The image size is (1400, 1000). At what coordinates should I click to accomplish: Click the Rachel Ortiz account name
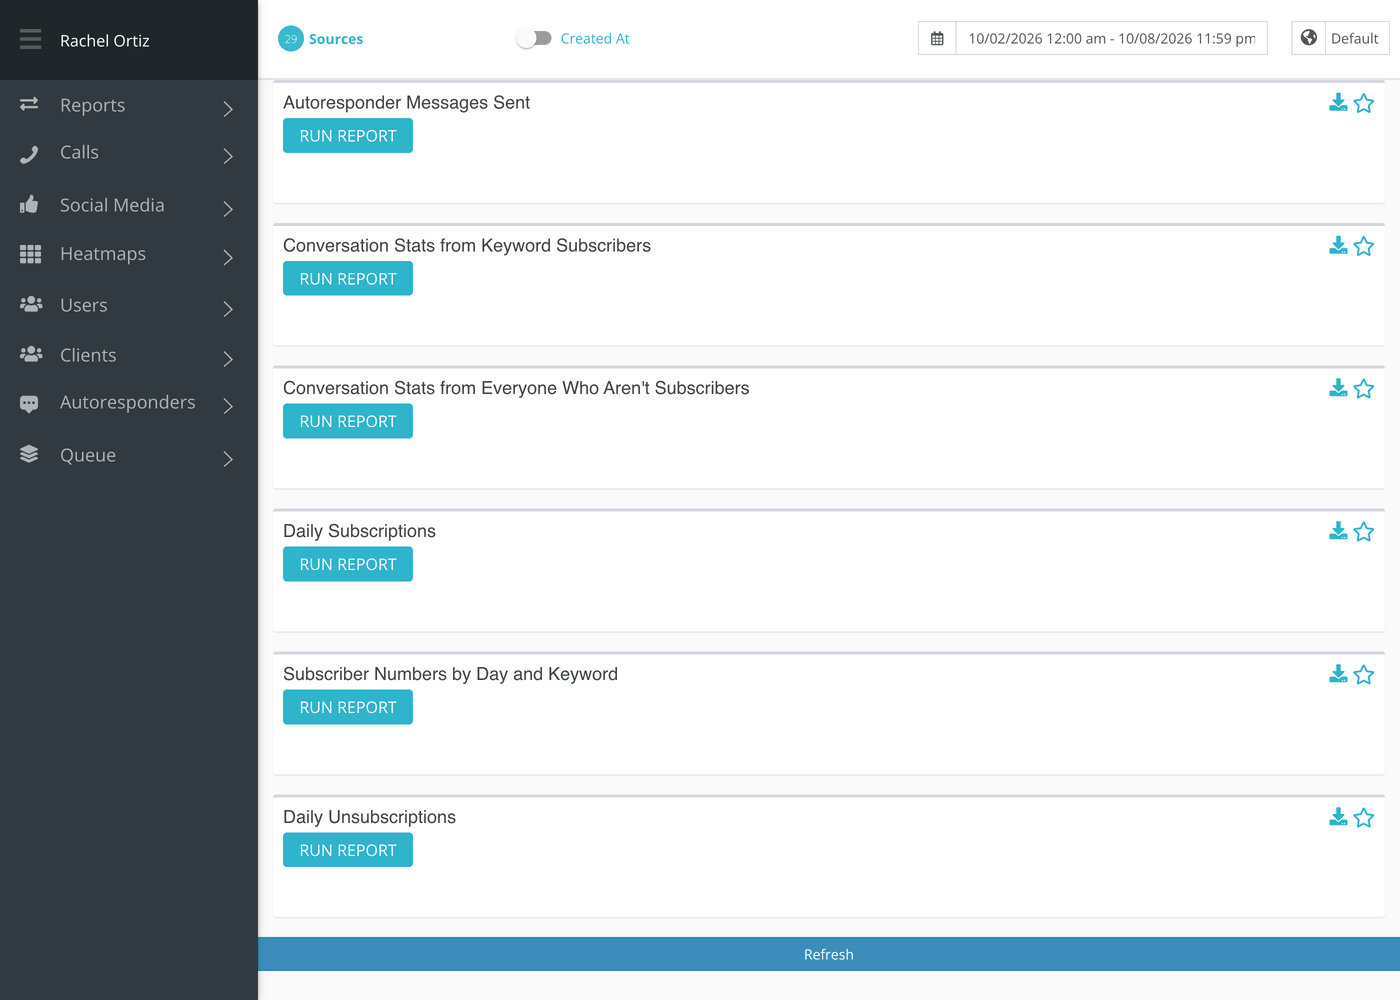click(105, 41)
